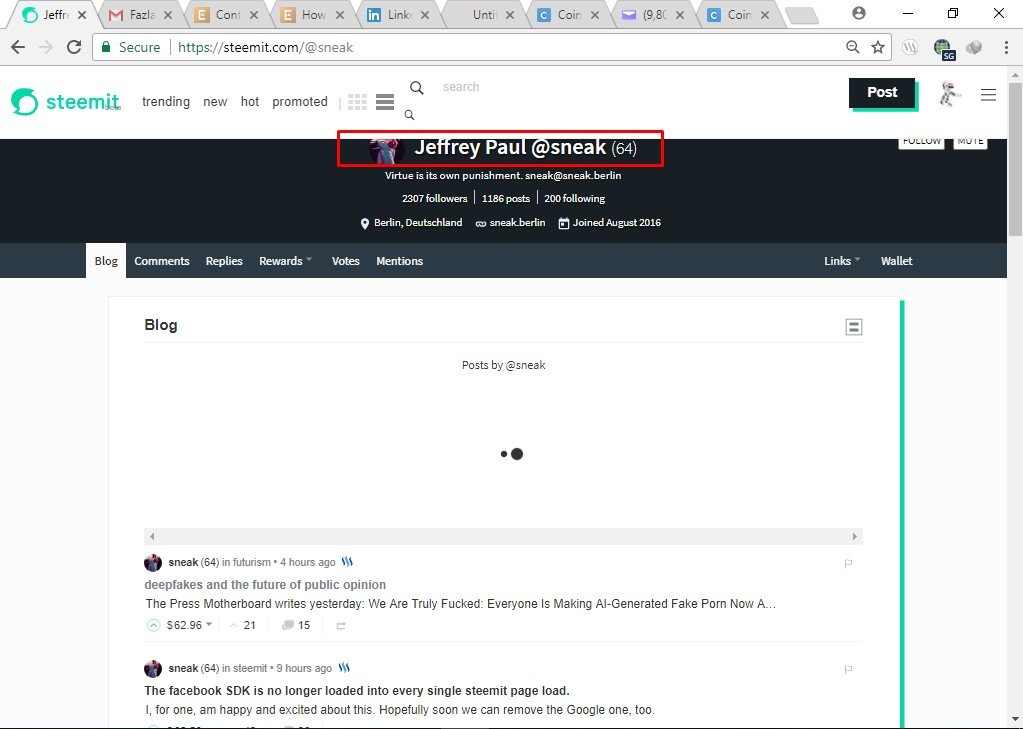Click sneak avatar on deepfakes post
Viewport: 1023px width, 729px height.
(153, 563)
